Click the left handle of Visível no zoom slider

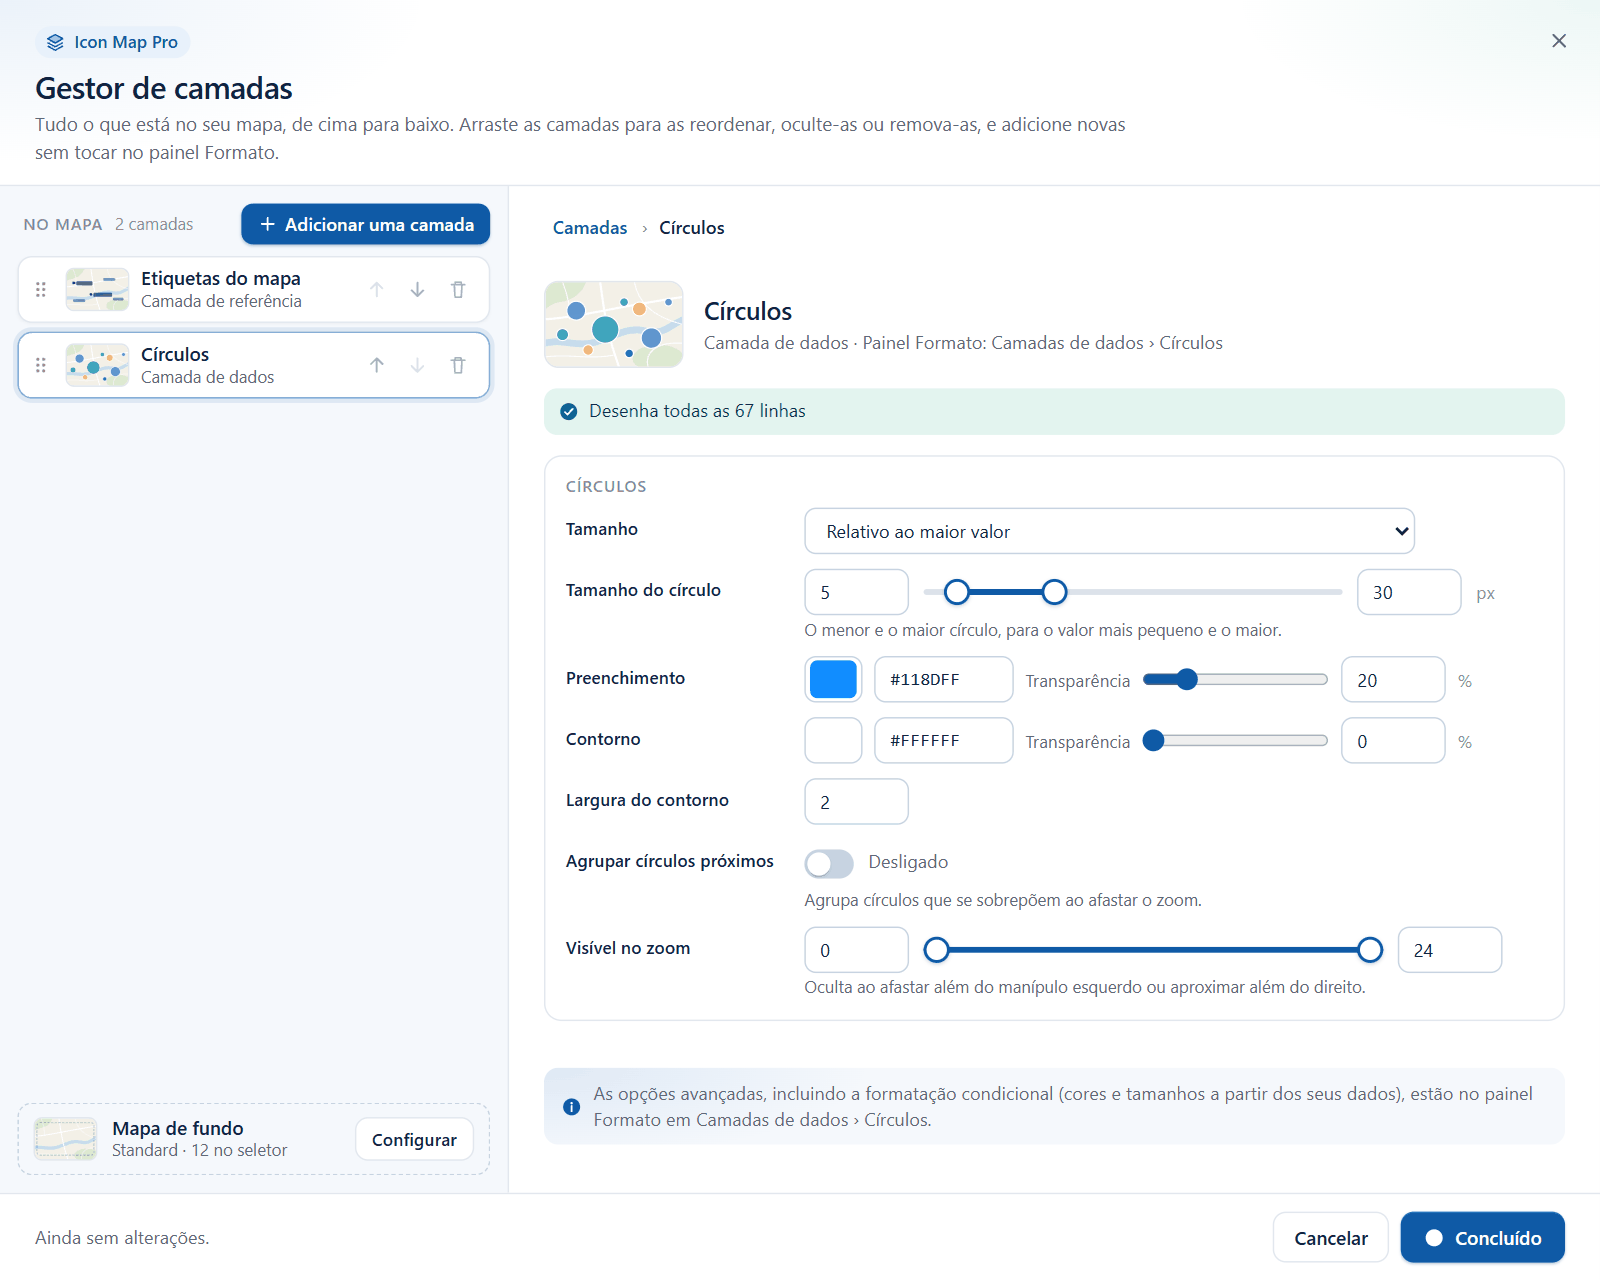(x=936, y=950)
